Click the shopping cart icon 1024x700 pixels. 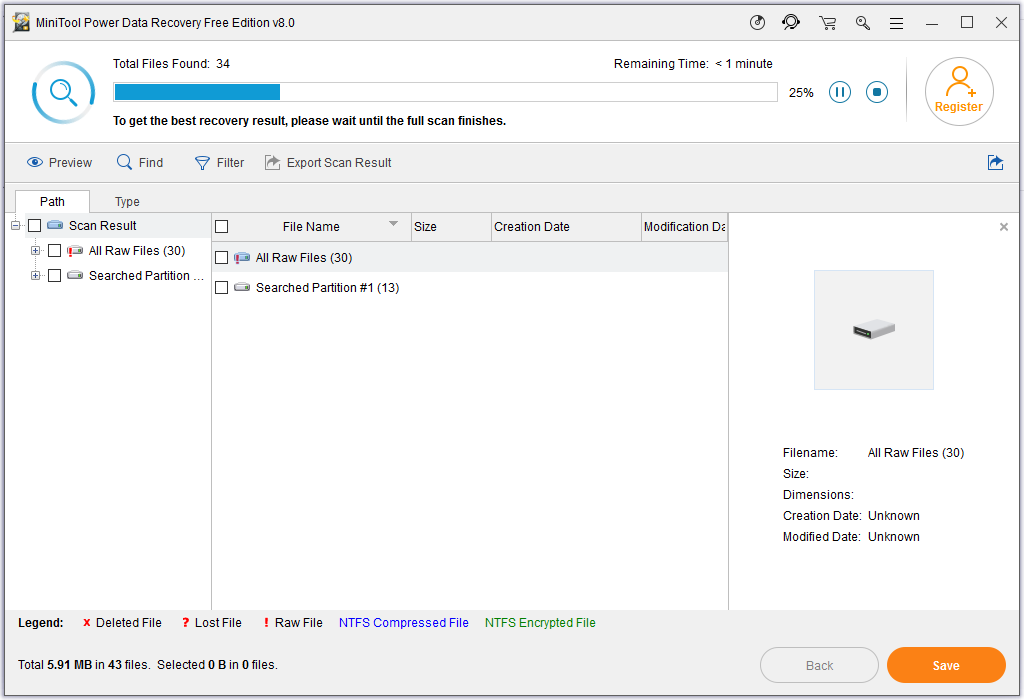tap(827, 22)
